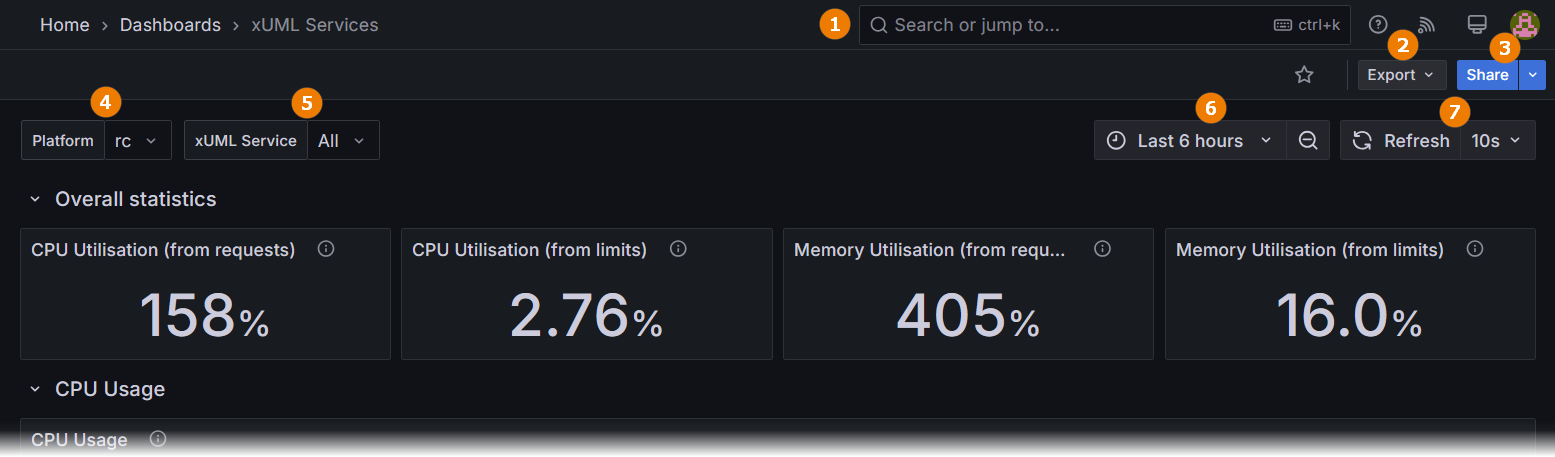The height and width of the screenshot is (457, 1555).
Task: Focus the Search or jump to field
Action: pos(1060,25)
